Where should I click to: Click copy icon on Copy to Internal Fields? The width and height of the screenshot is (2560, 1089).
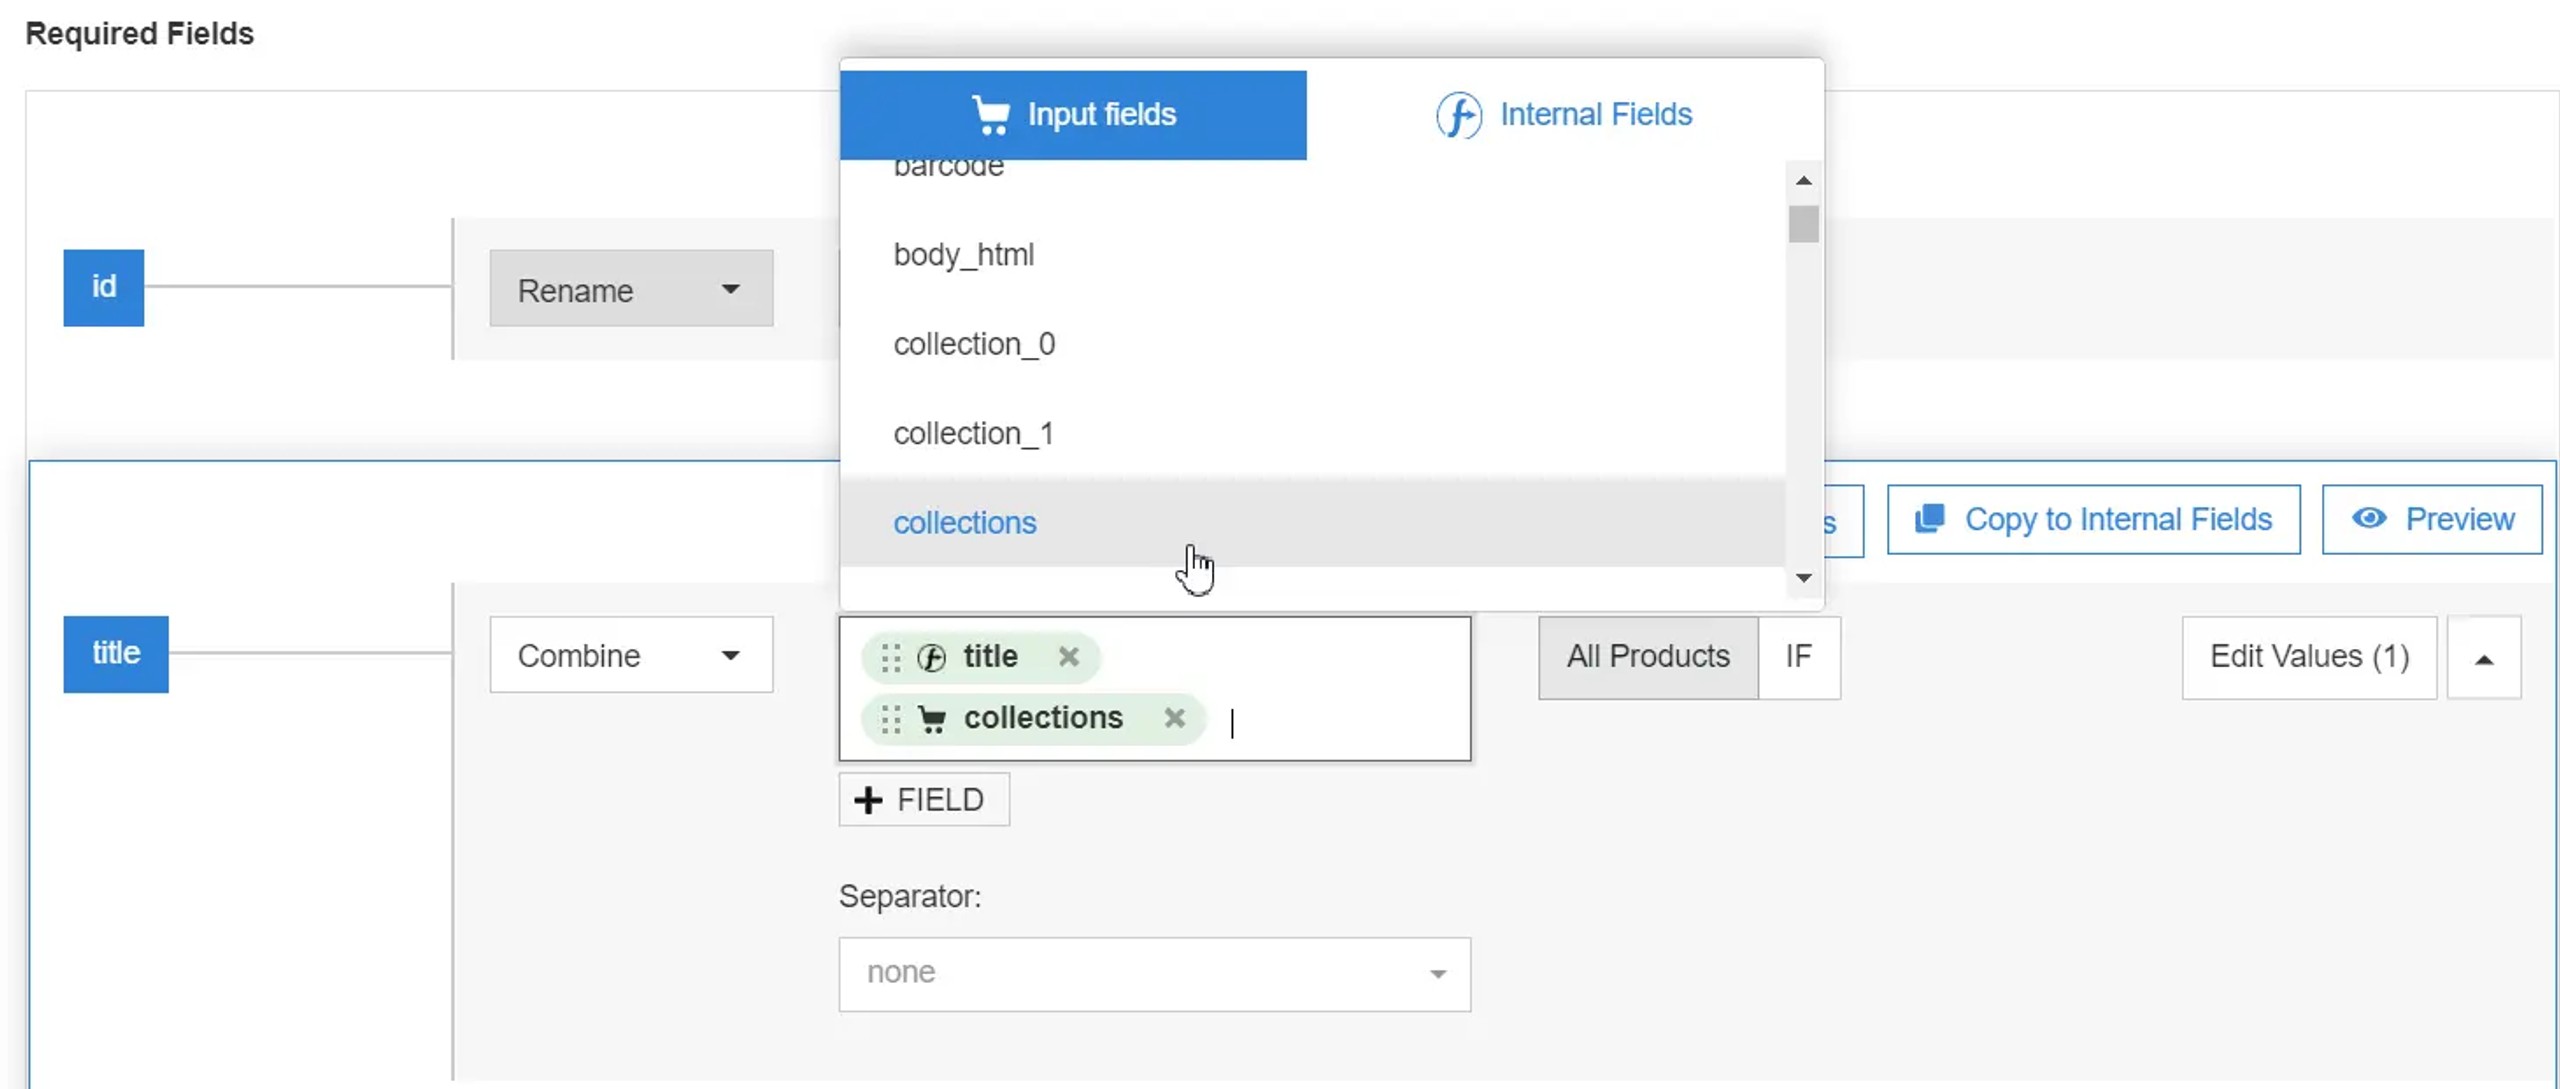click(1929, 519)
